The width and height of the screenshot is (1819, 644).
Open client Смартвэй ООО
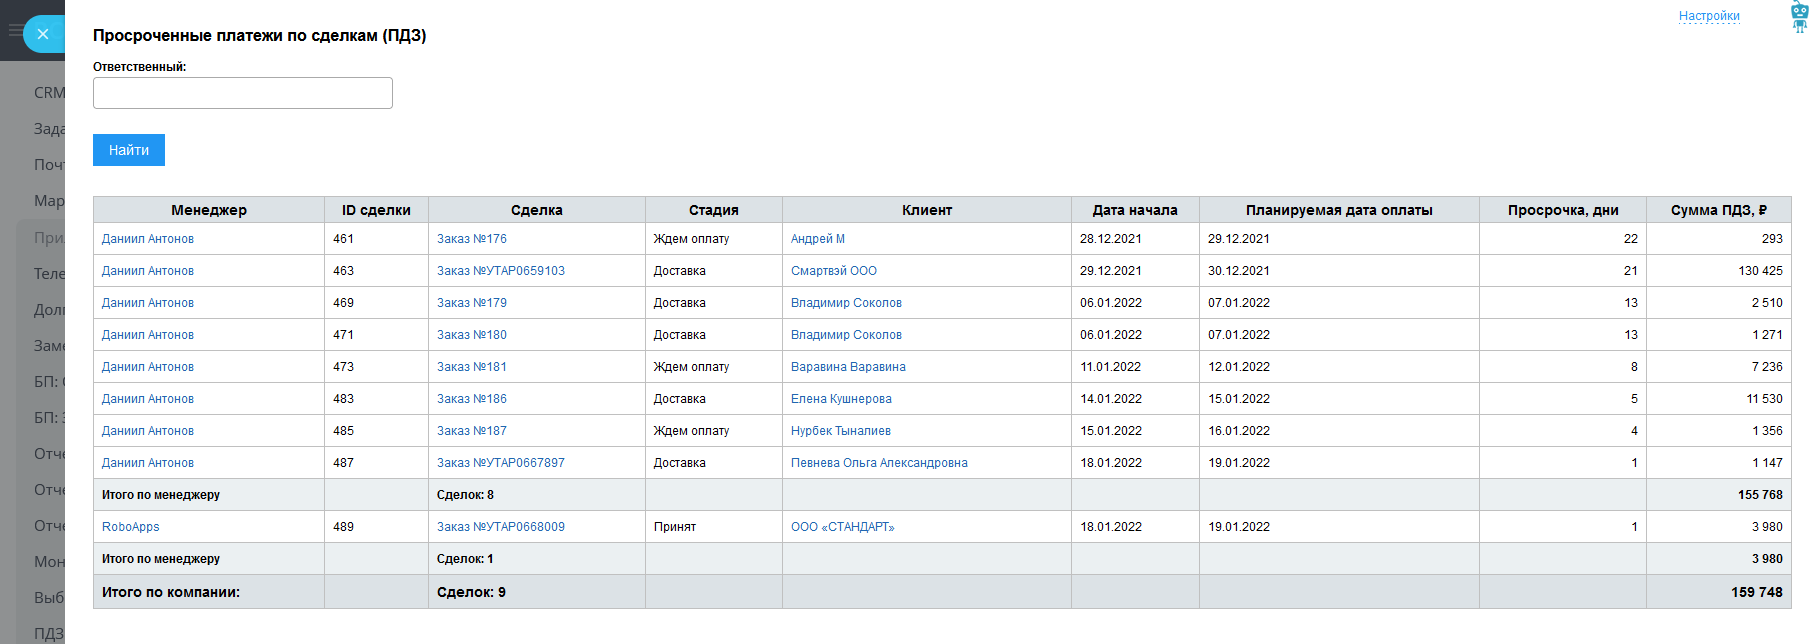pos(833,271)
